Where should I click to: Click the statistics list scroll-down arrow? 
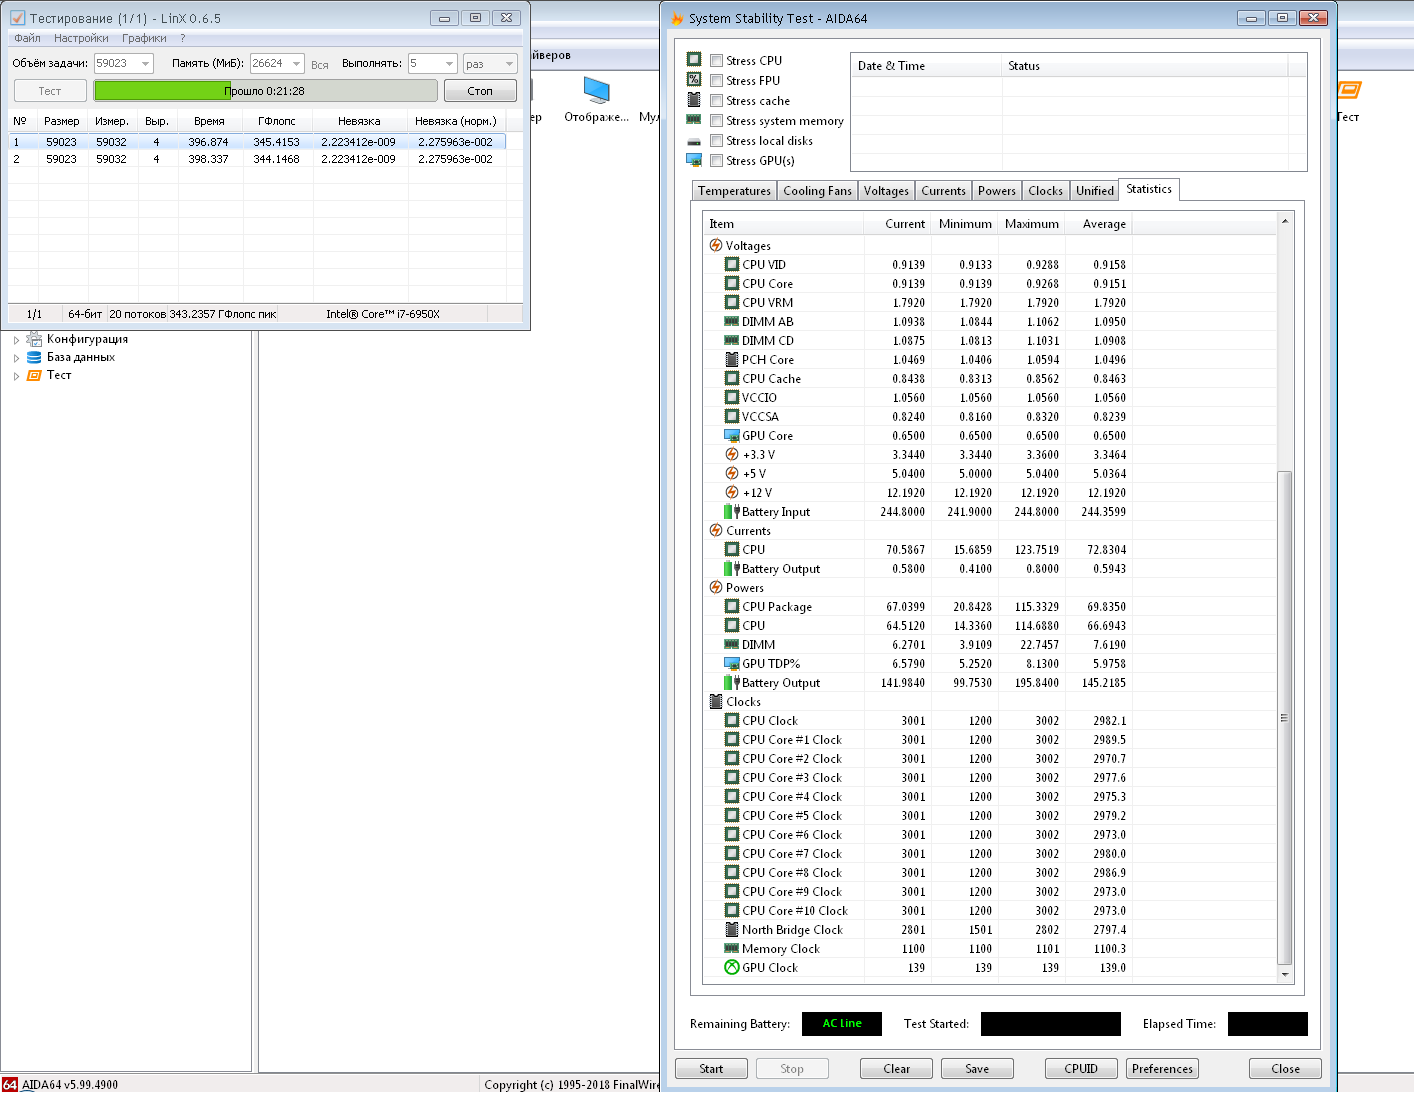coord(1285,974)
